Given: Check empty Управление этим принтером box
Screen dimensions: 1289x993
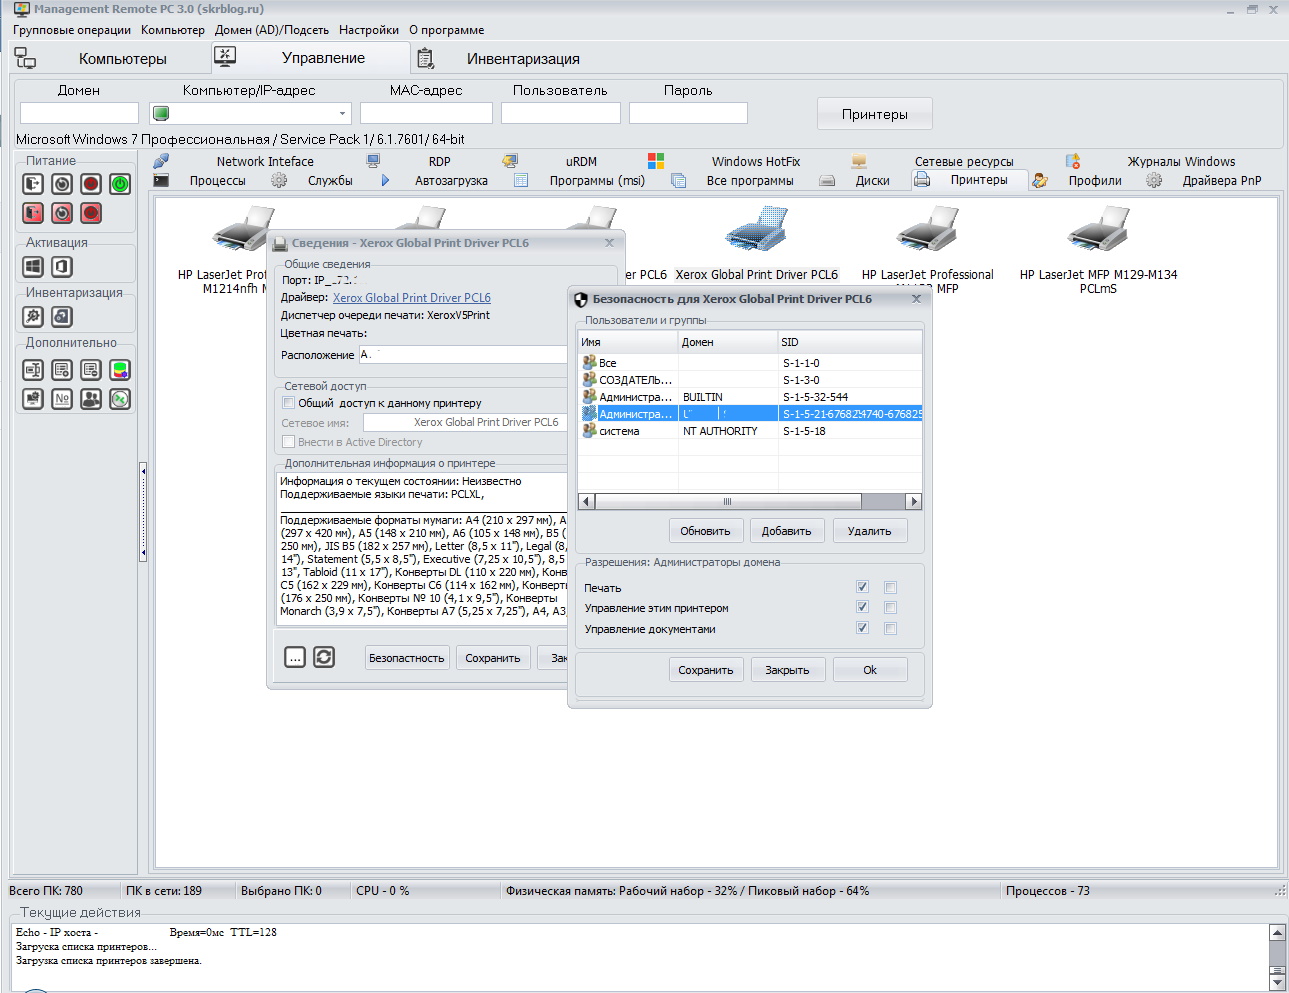Looking at the screenshot, I should pyautogui.click(x=890, y=607).
